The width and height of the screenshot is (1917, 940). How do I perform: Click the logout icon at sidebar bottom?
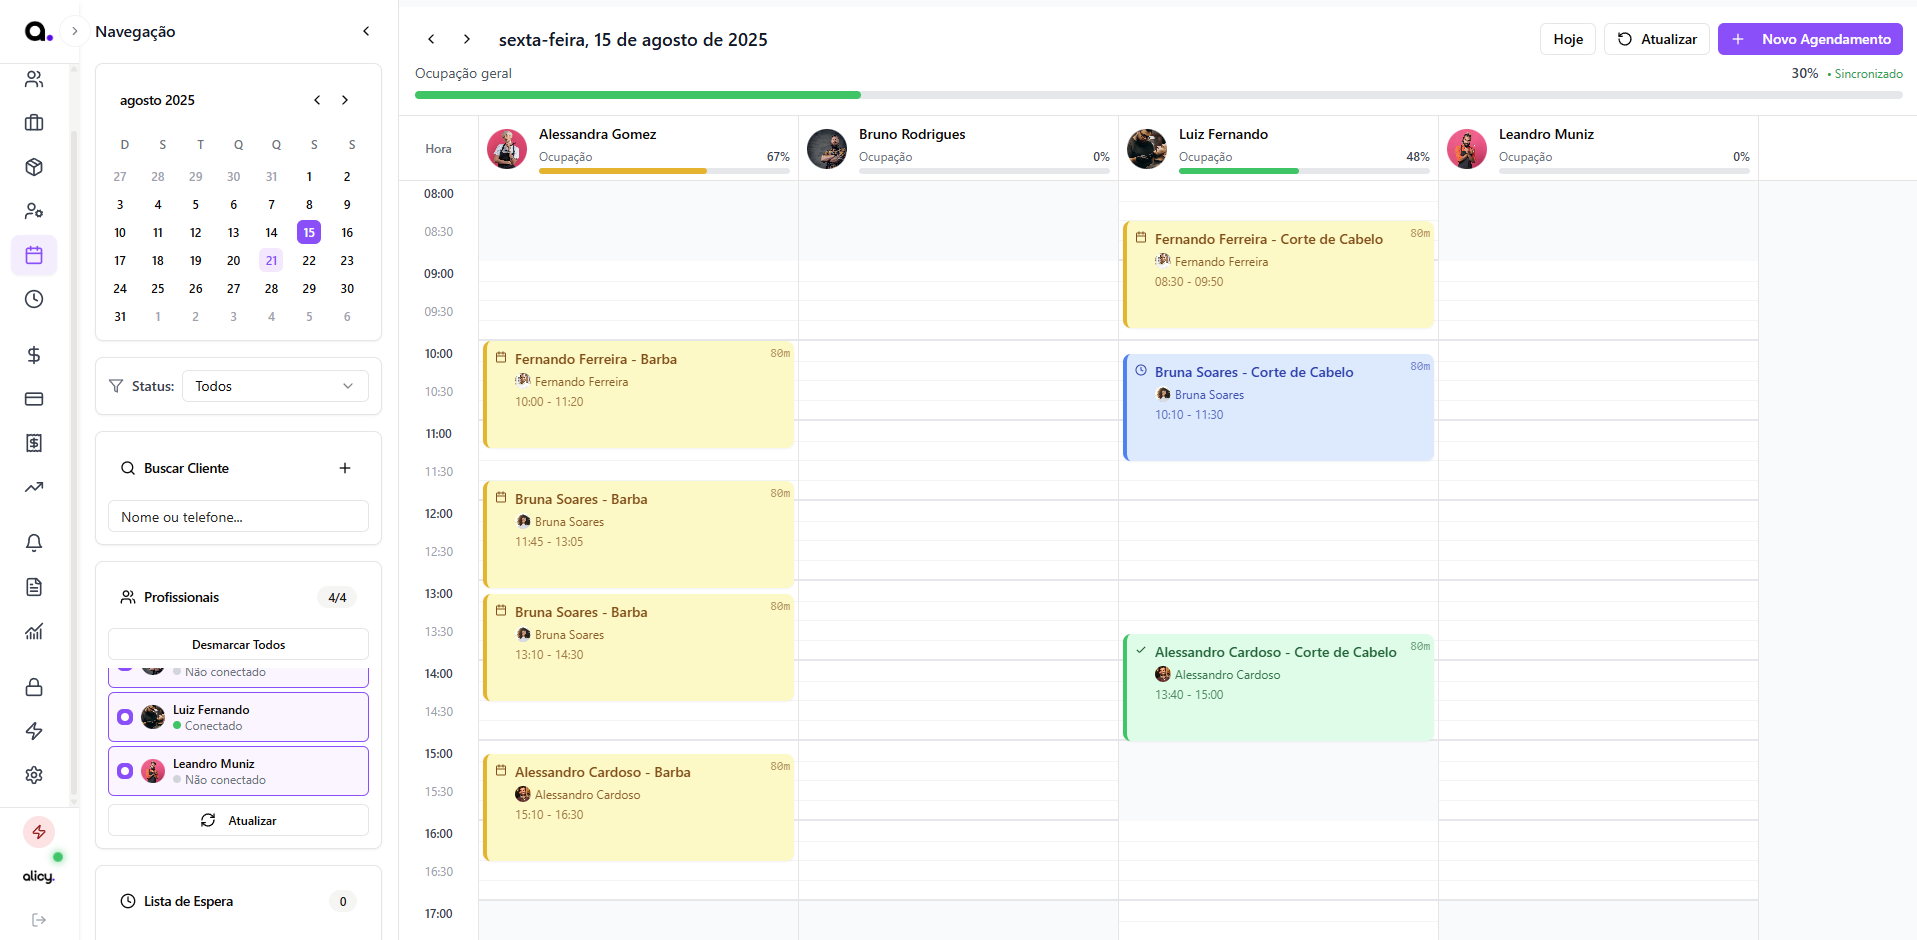[x=39, y=920]
